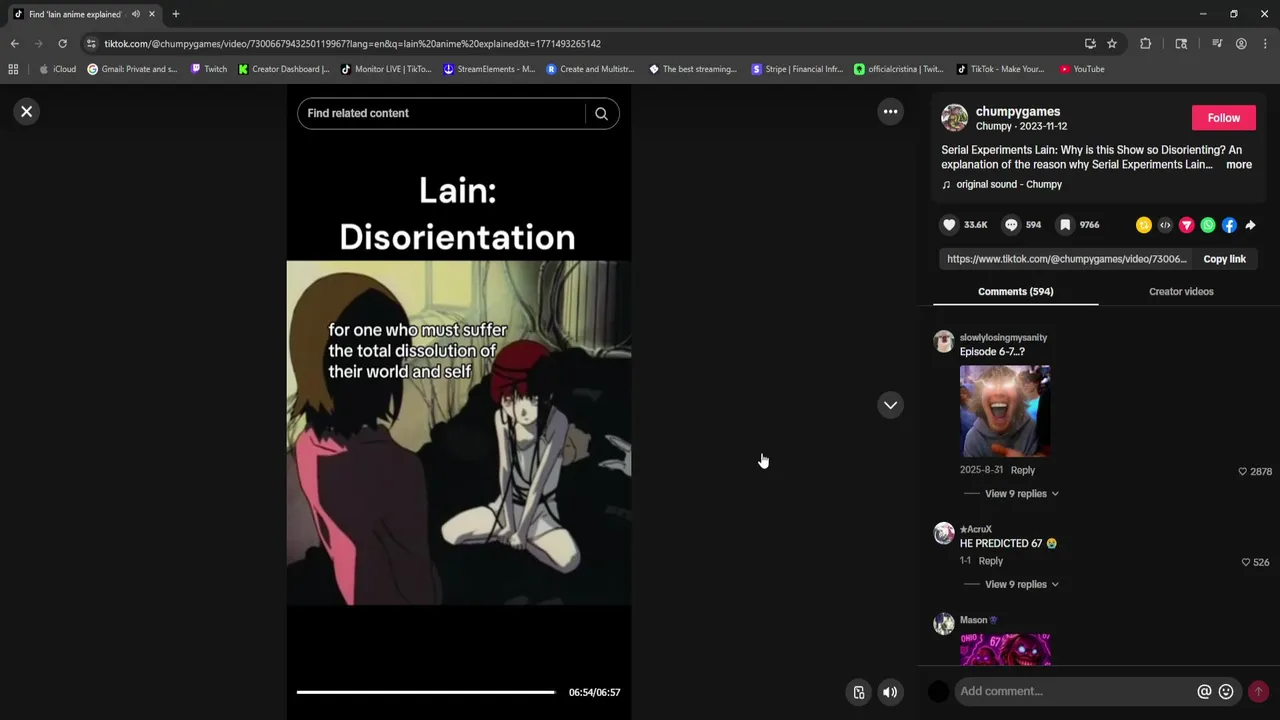This screenshot has height=720, width=1280.
Task: Follow chumpygames
Action: pyautogui.click(x=1223, y=118)
